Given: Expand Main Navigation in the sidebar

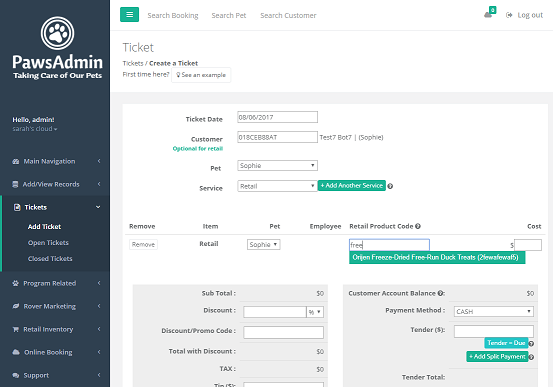Looking at the screenshot, I should pos(55,161).
